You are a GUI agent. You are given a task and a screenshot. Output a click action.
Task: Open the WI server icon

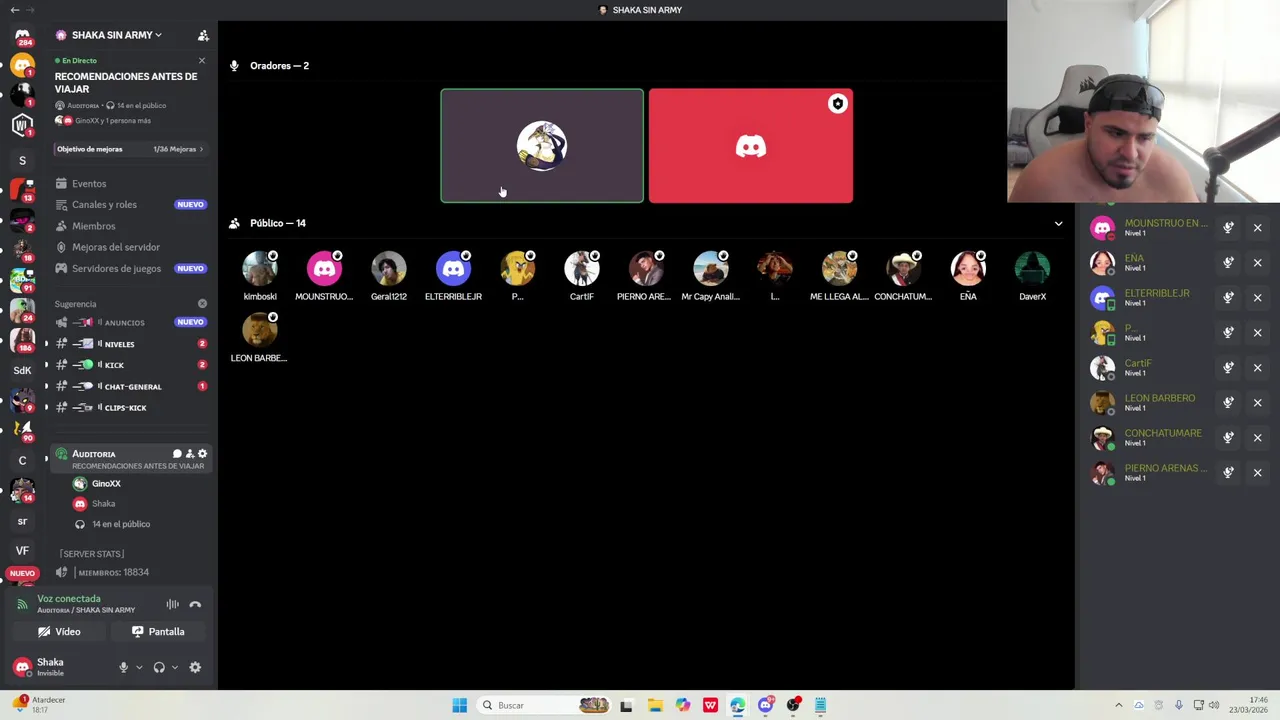point(22,124)
